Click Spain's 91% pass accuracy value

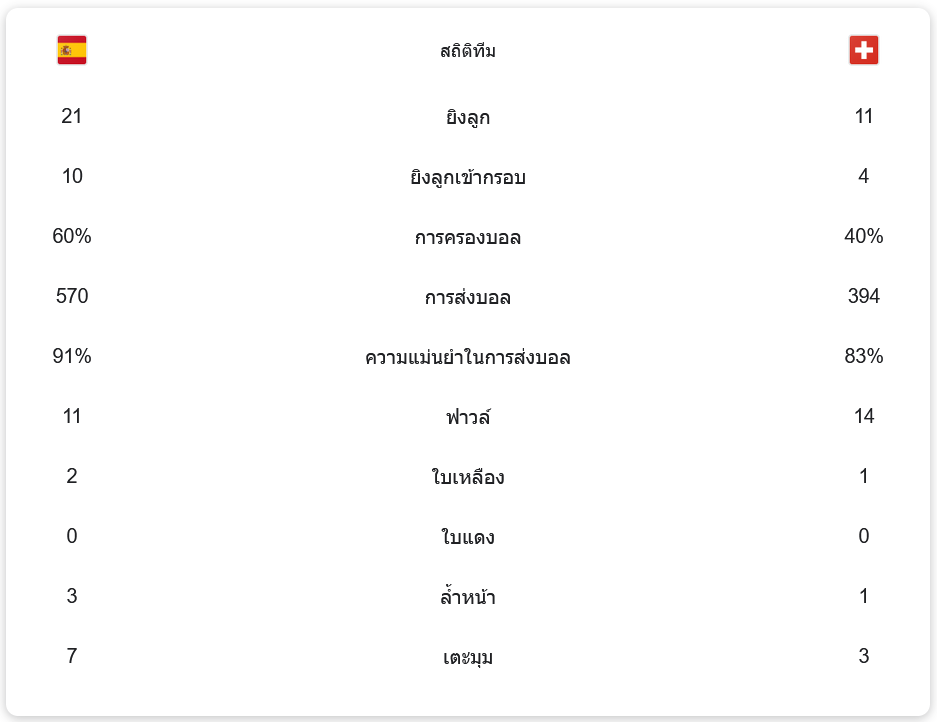coord(72,357)
